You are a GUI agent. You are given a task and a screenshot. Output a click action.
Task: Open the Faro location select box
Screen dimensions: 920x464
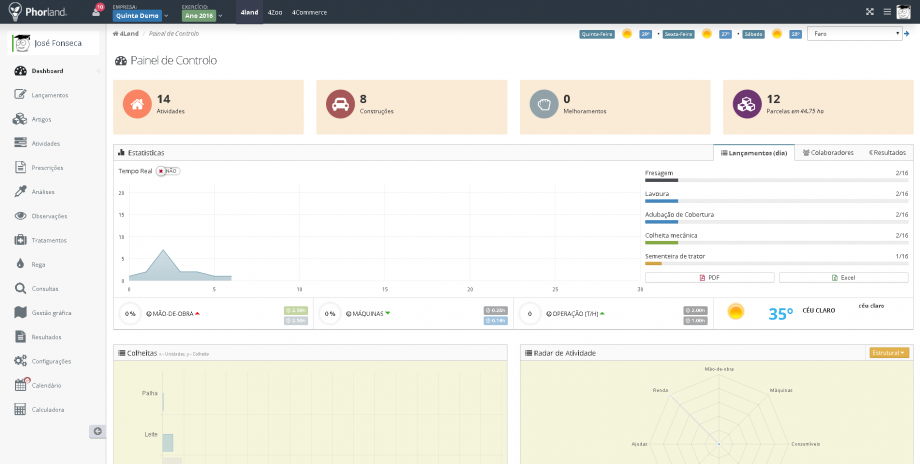(854, 34)
